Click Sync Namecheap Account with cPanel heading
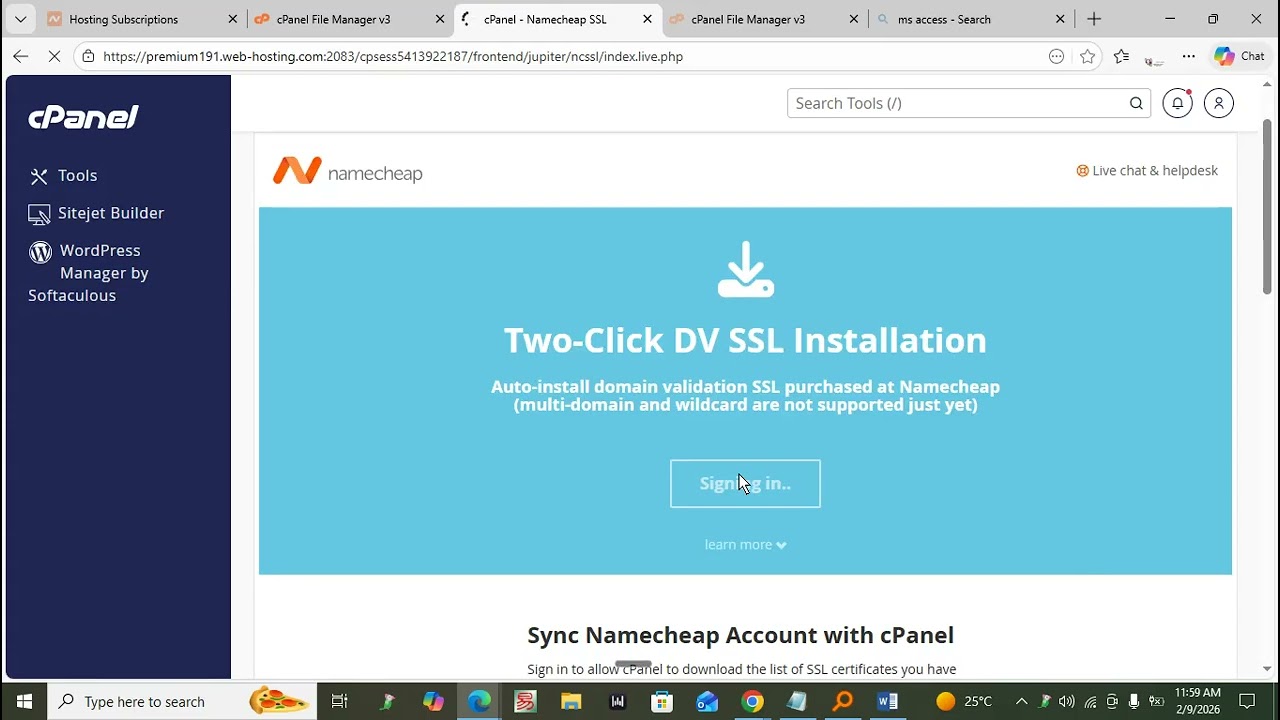 [x=741, y=635]
